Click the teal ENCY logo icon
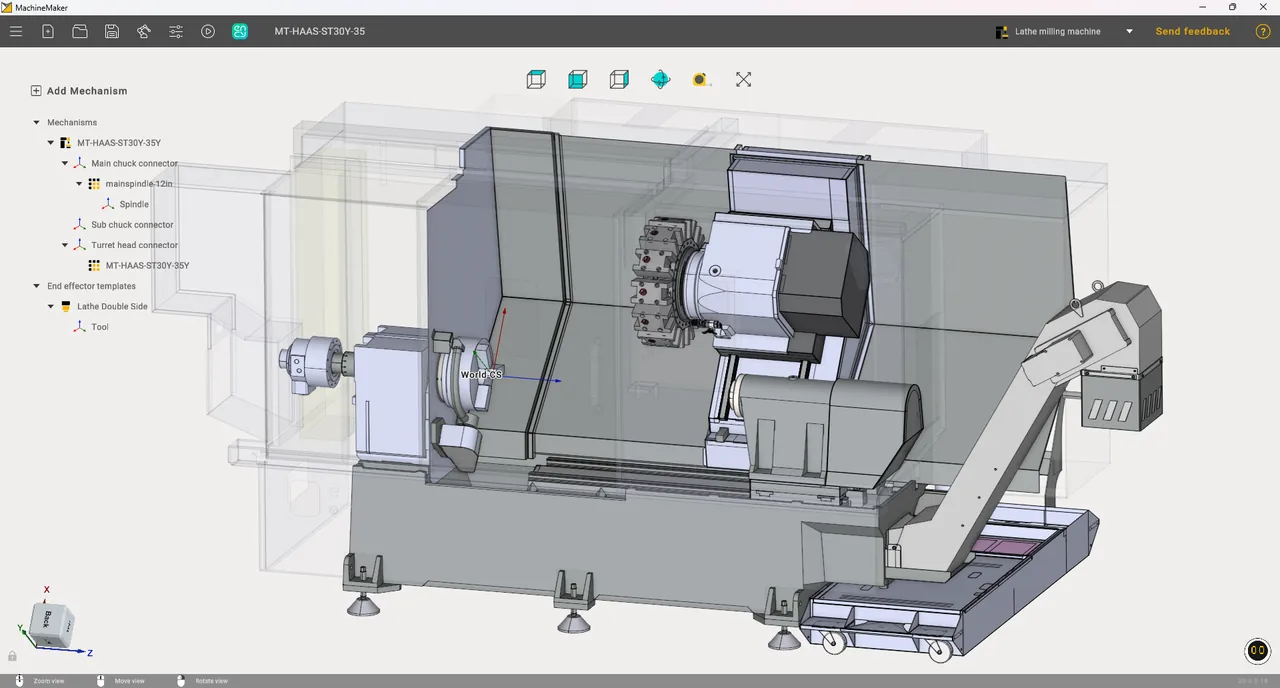Viewport: 1280px width, 688px height. tap(240, 31)
